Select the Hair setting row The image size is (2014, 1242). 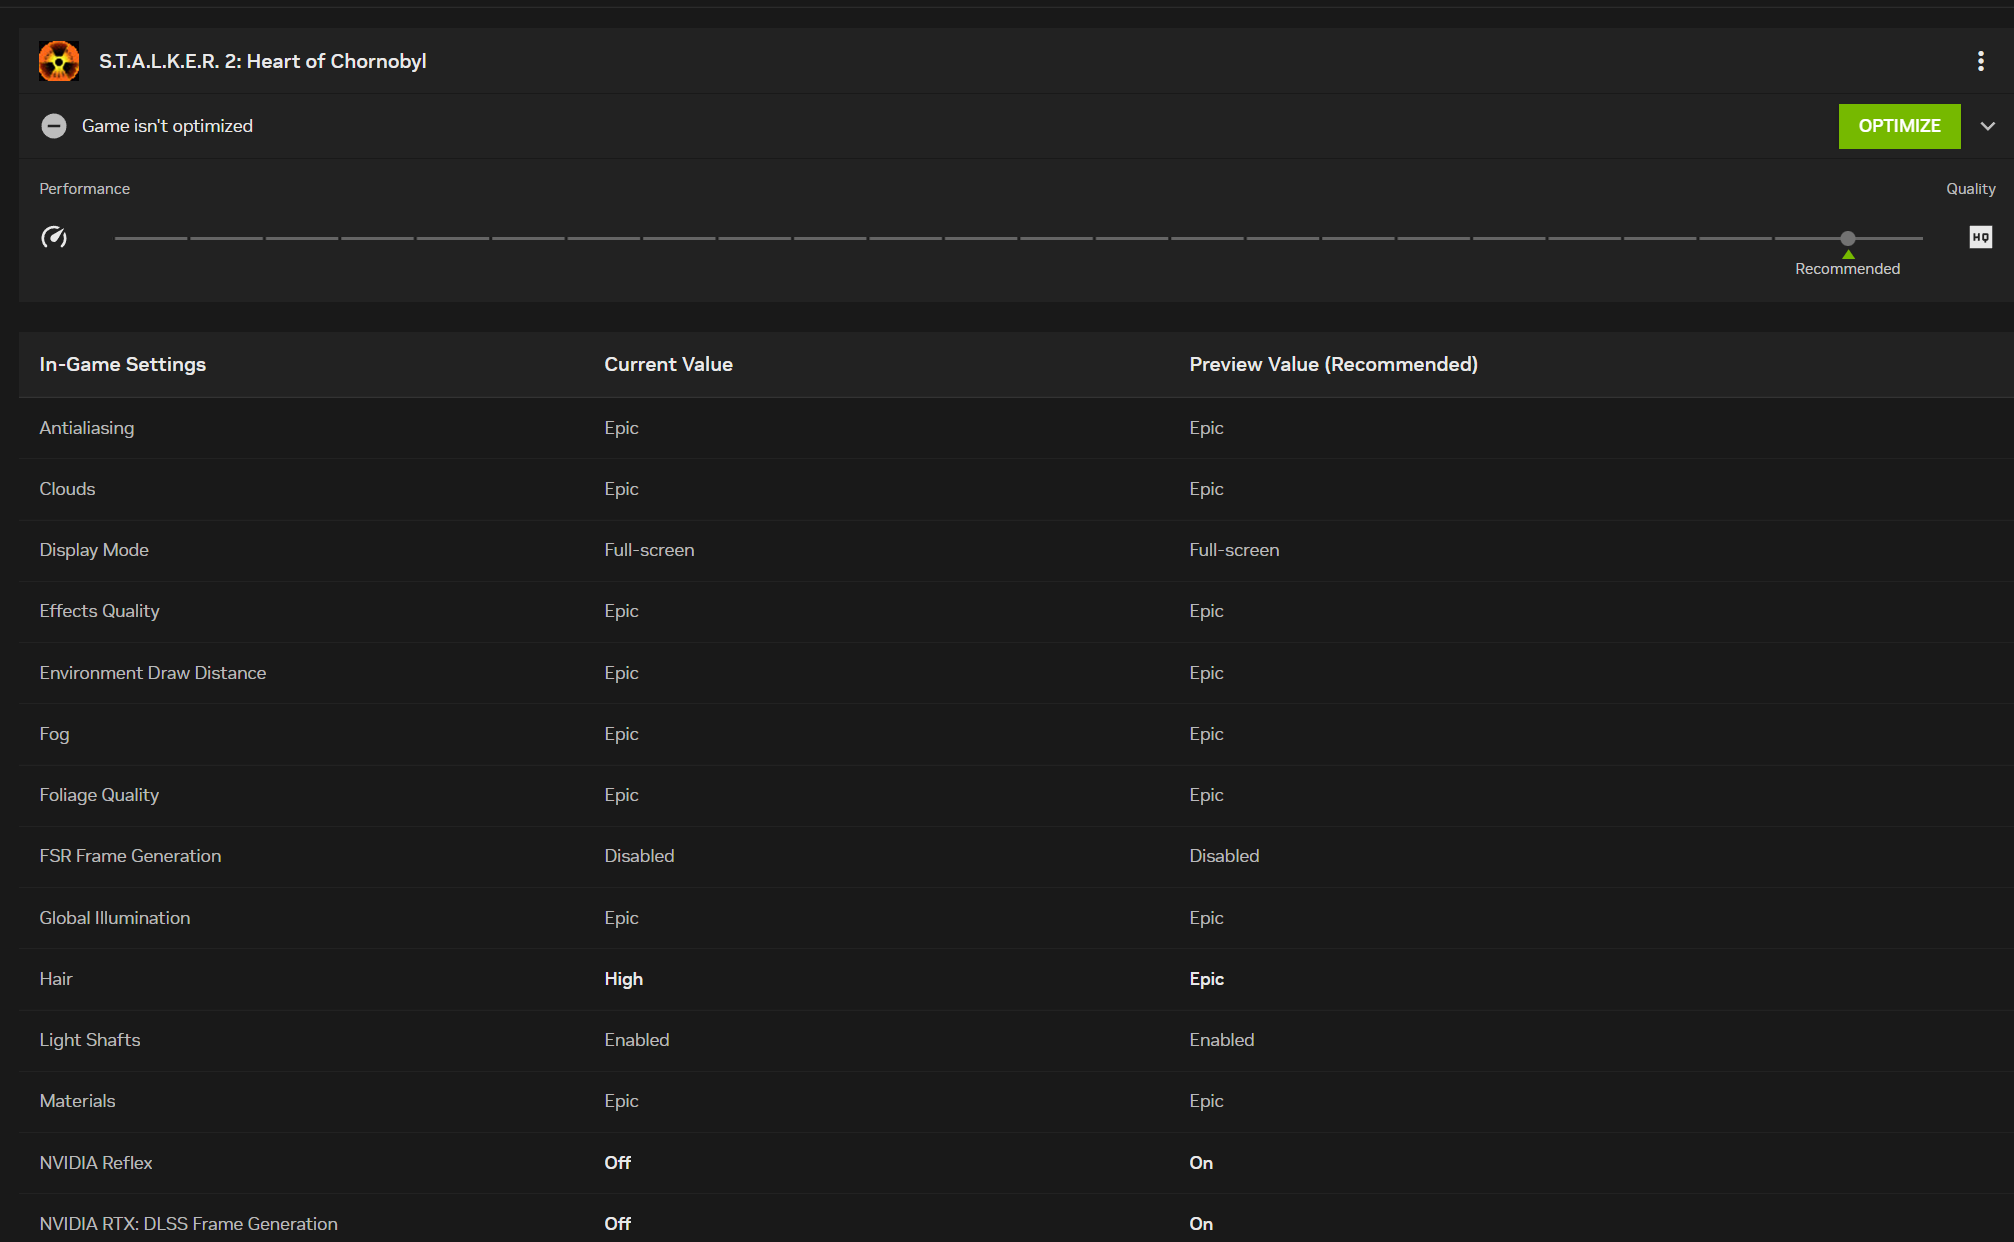[x=1016, y=979]
